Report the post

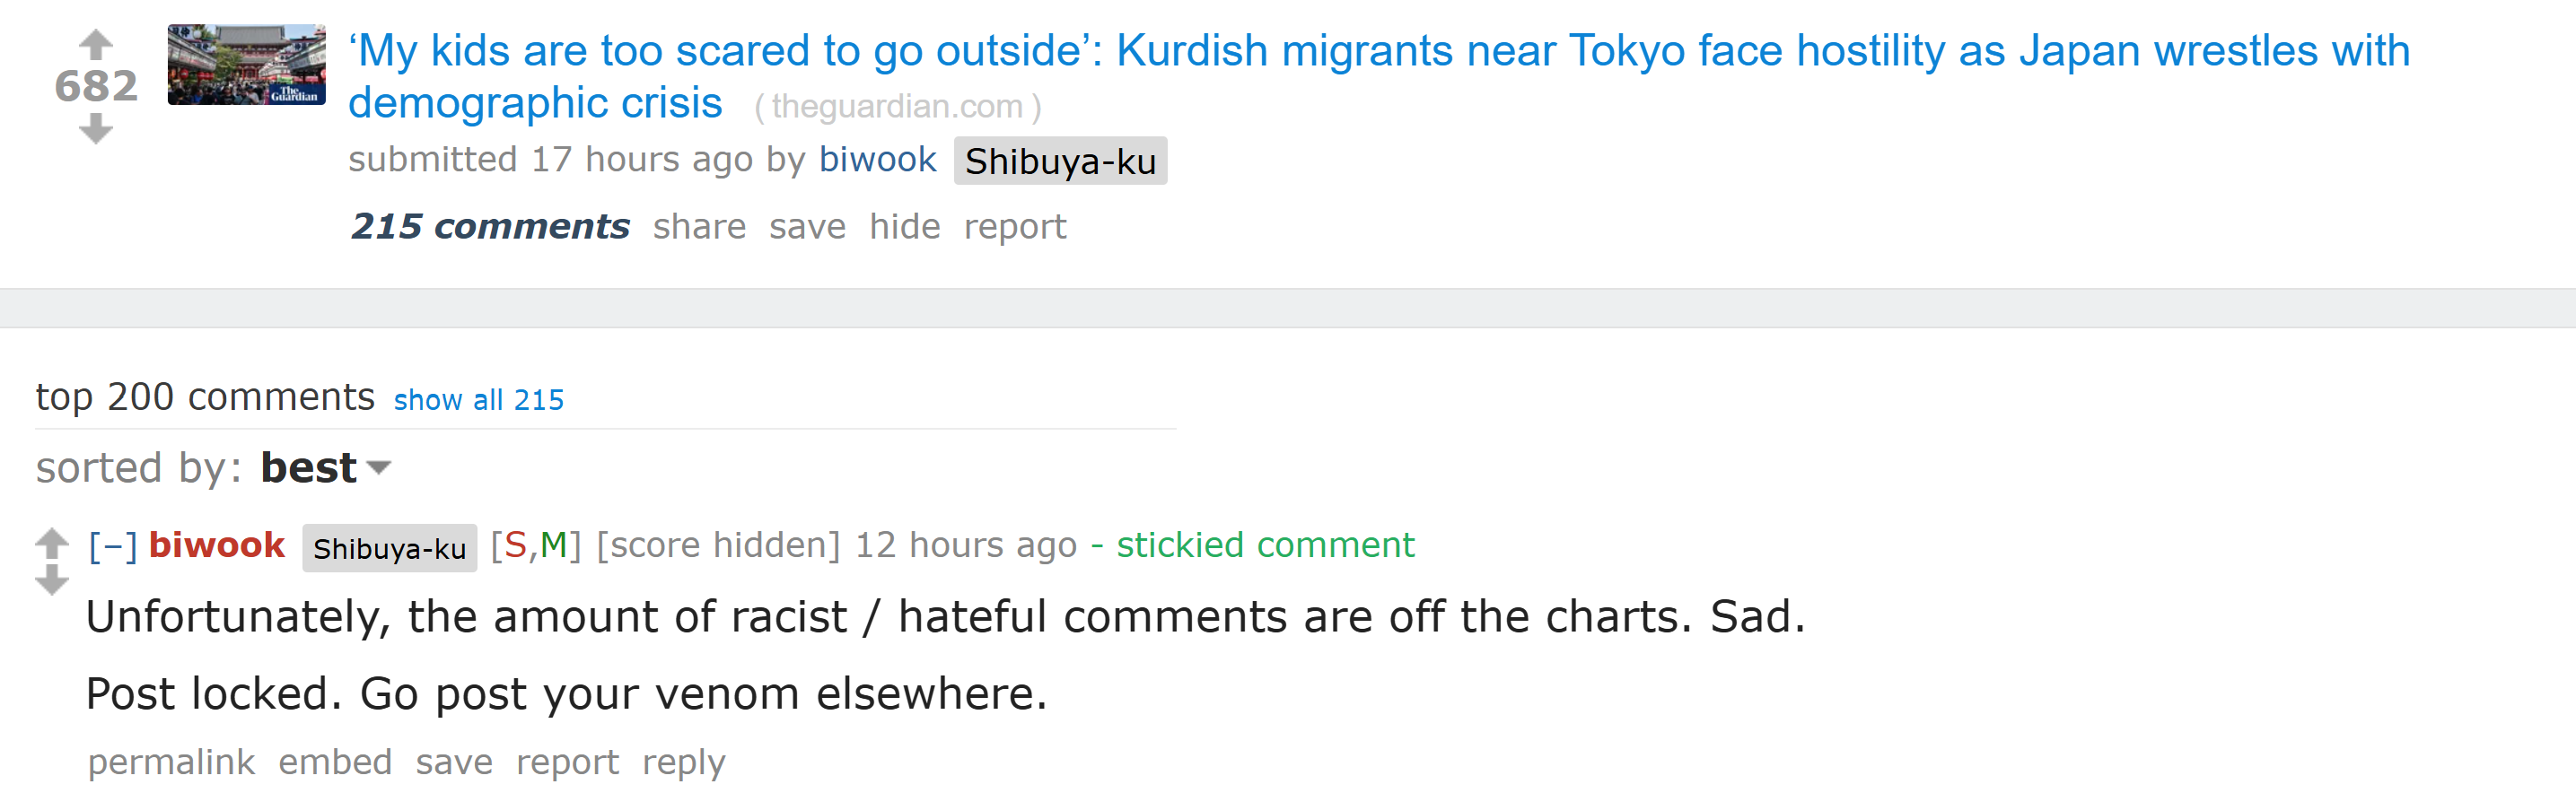(1015, 228)
